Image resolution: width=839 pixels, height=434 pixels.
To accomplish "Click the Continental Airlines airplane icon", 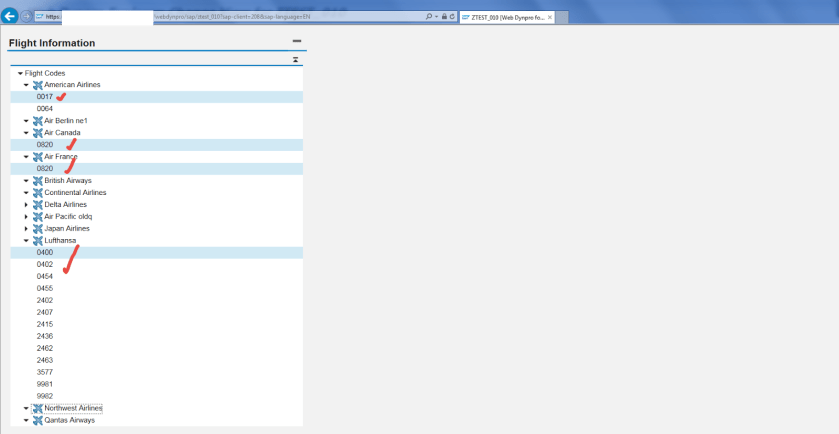I will [x=37, y=193].
